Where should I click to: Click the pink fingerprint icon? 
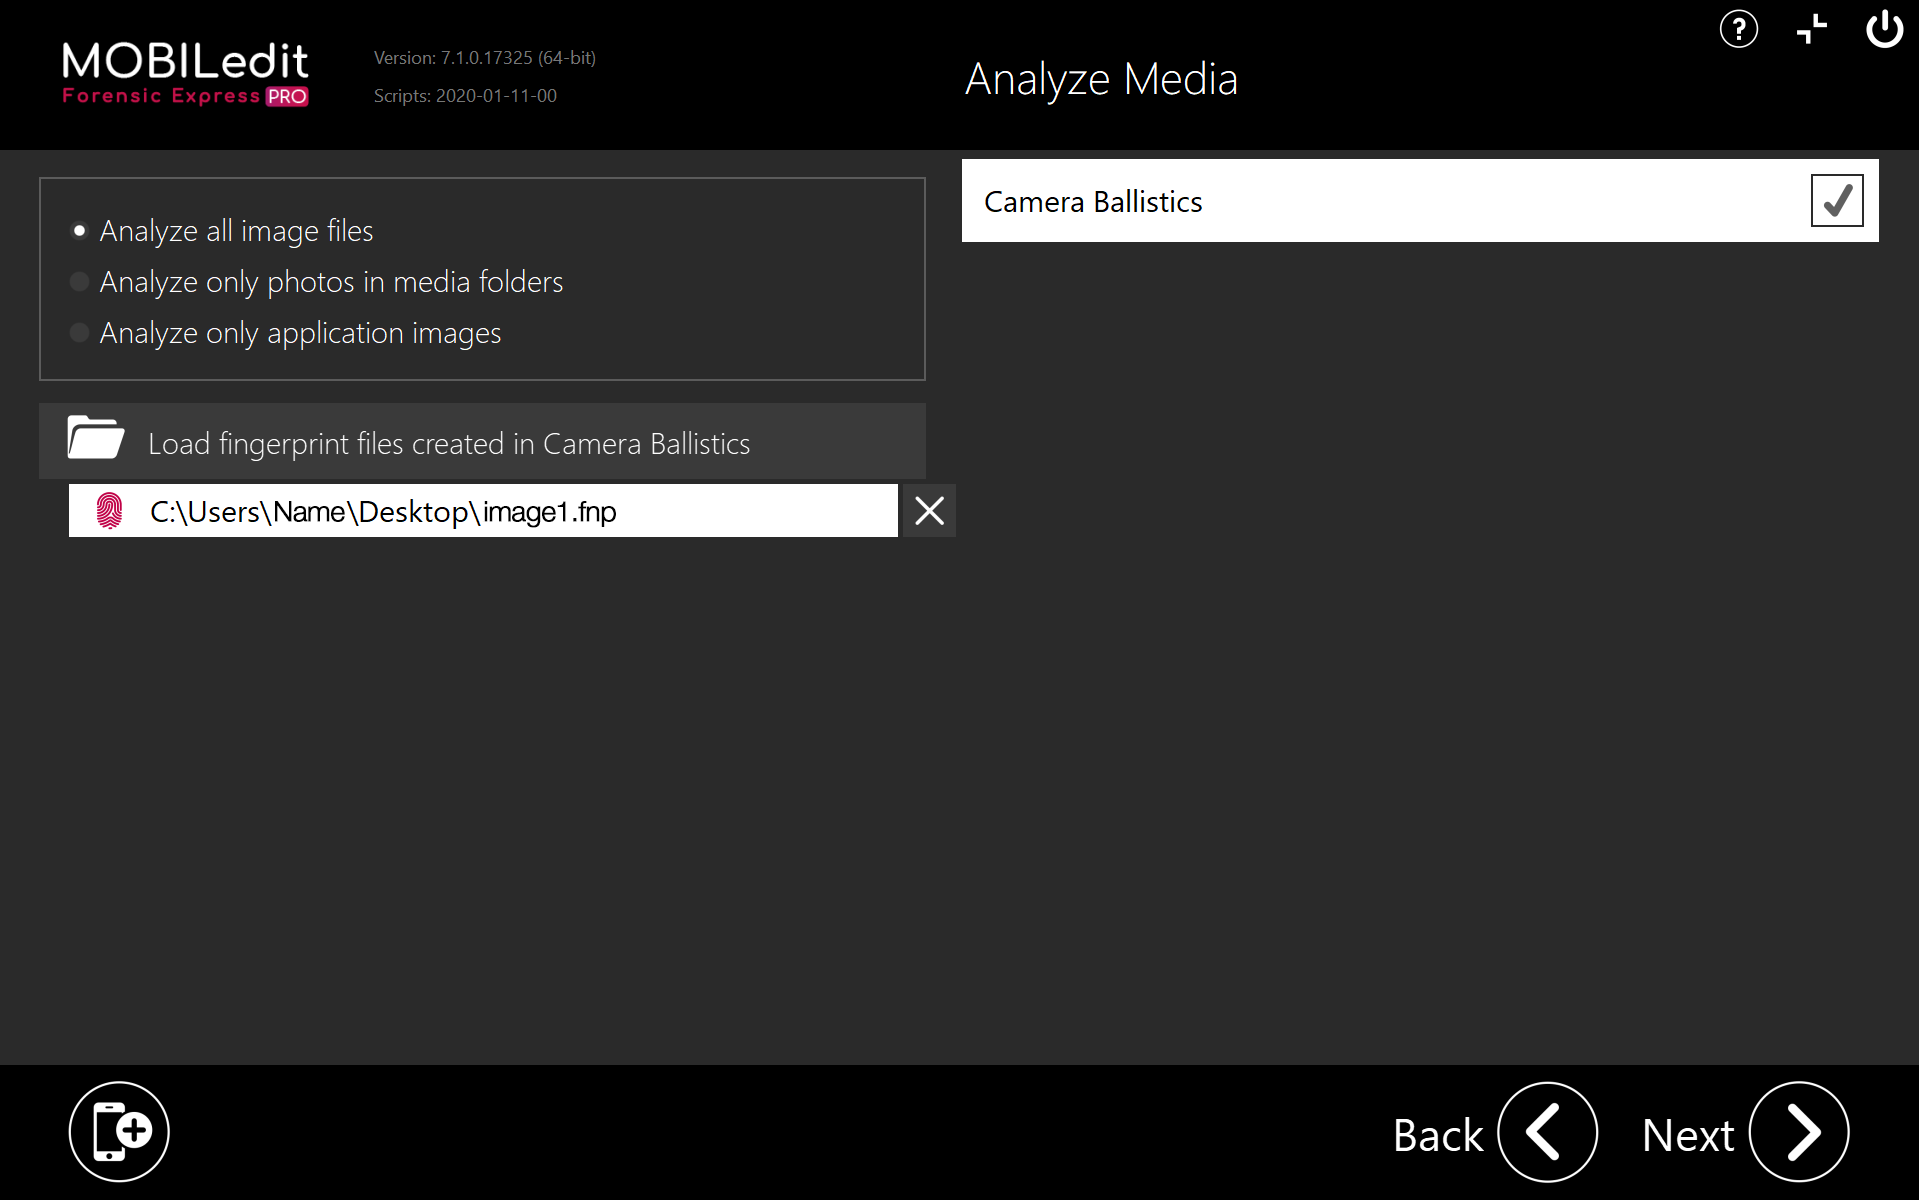[x=109, y=511]
